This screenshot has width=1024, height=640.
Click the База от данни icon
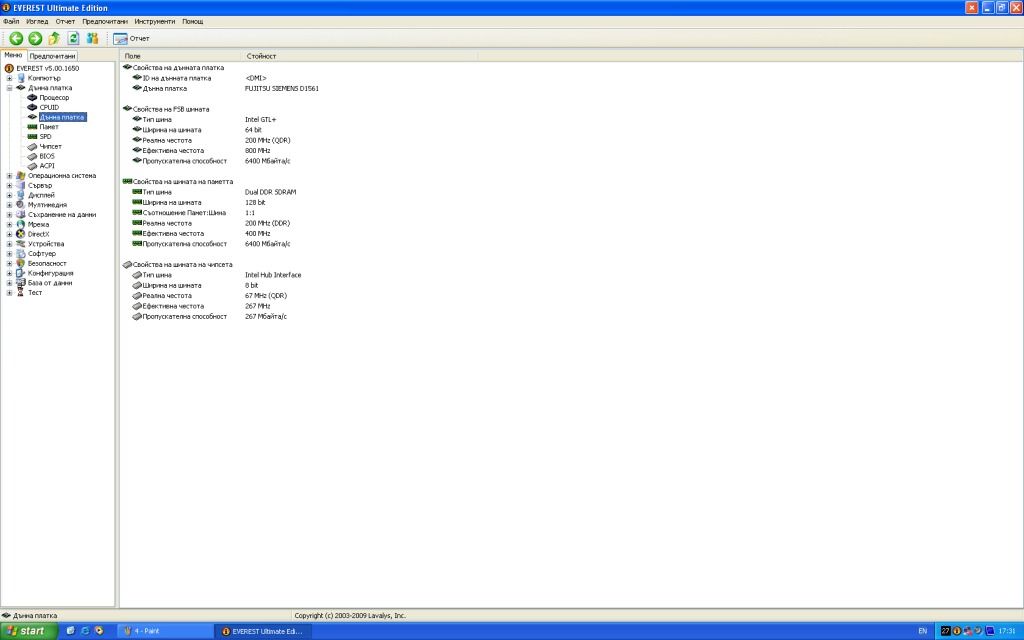(21, 283)
